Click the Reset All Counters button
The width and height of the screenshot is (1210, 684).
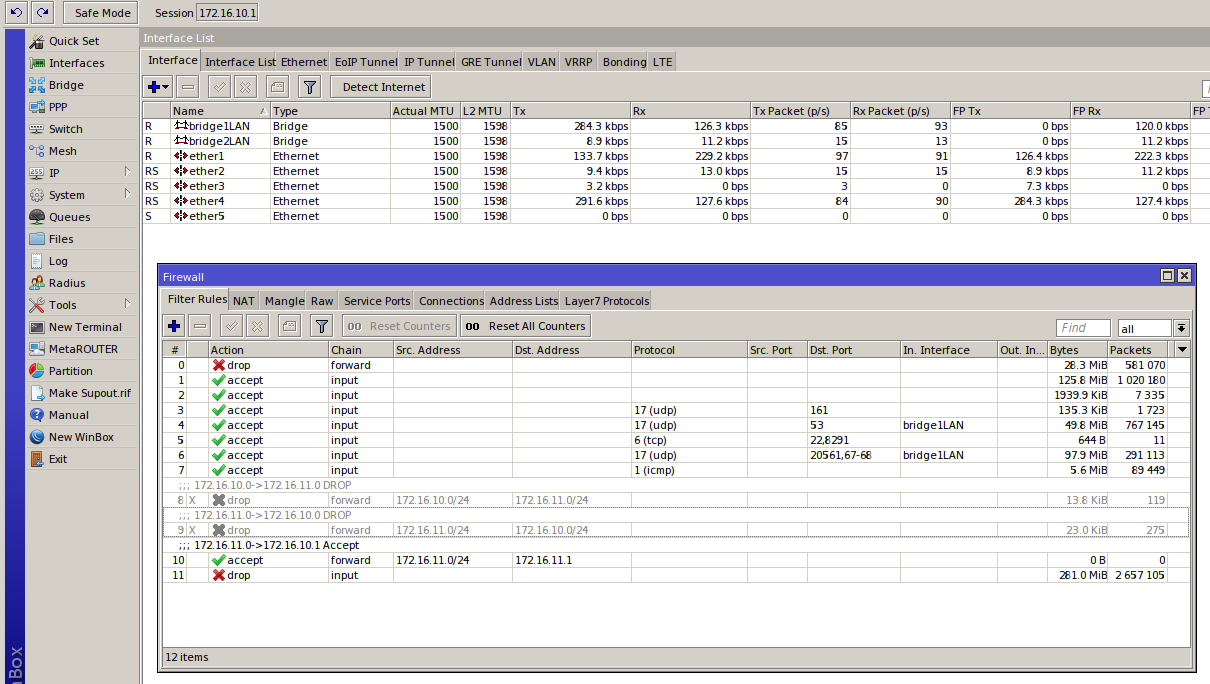pos(525,326)
